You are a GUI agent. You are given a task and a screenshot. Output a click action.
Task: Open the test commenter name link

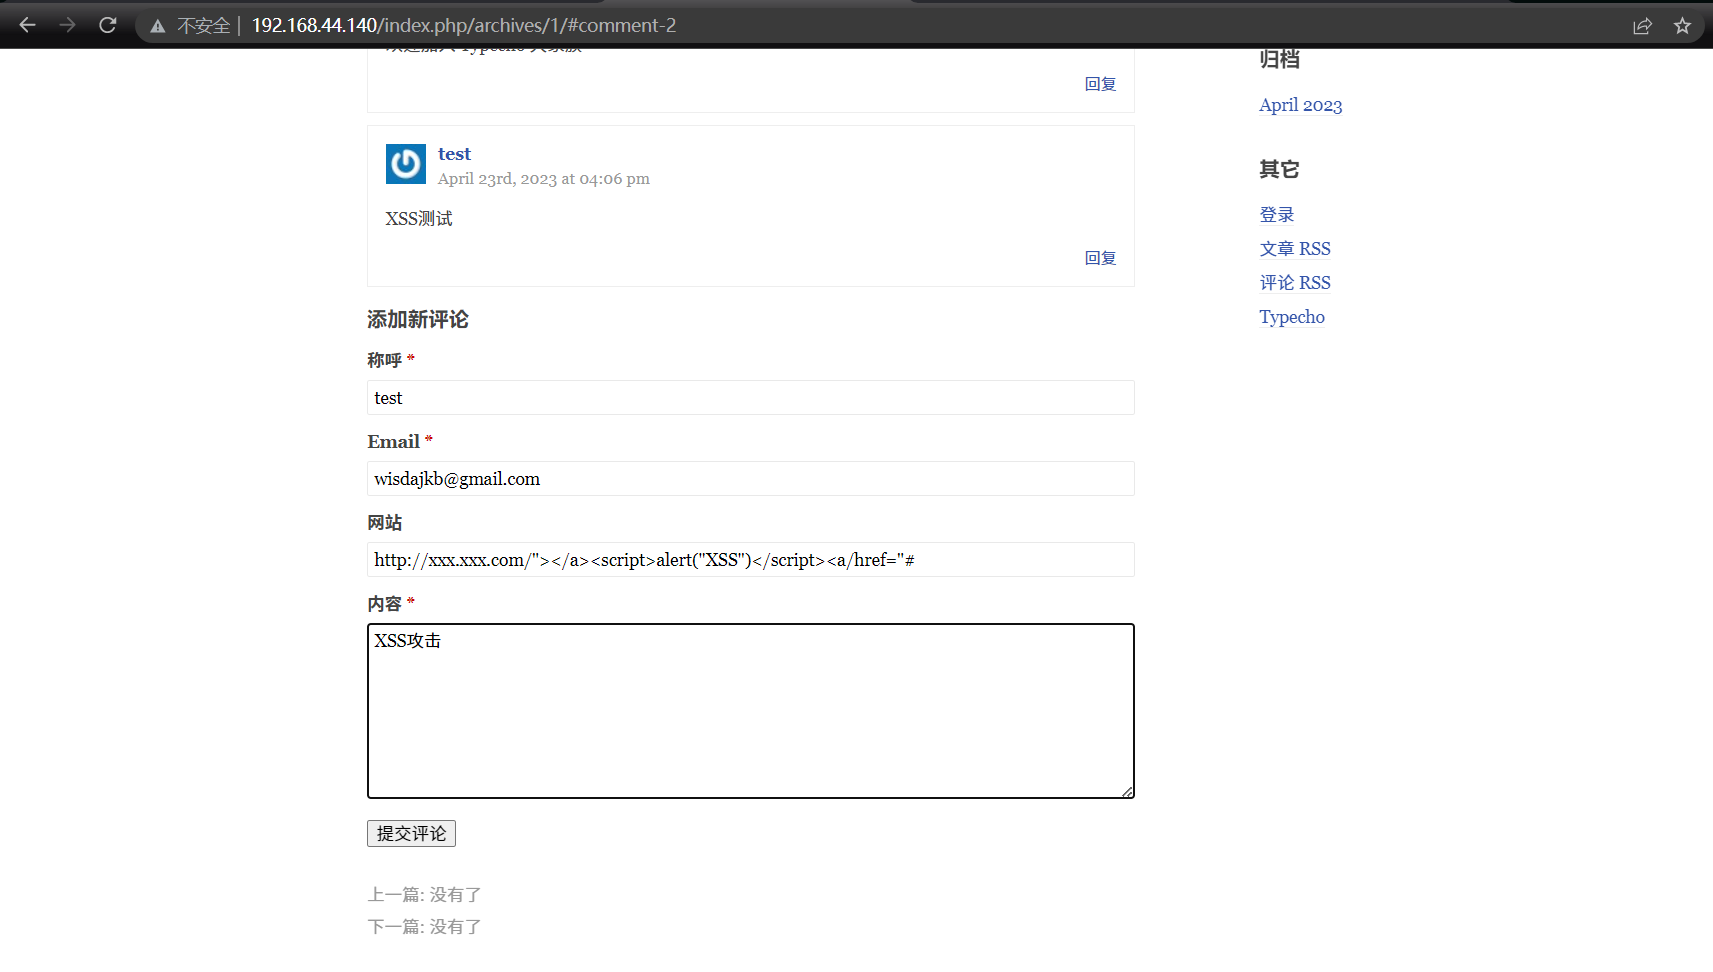click(x=454, y=154)
